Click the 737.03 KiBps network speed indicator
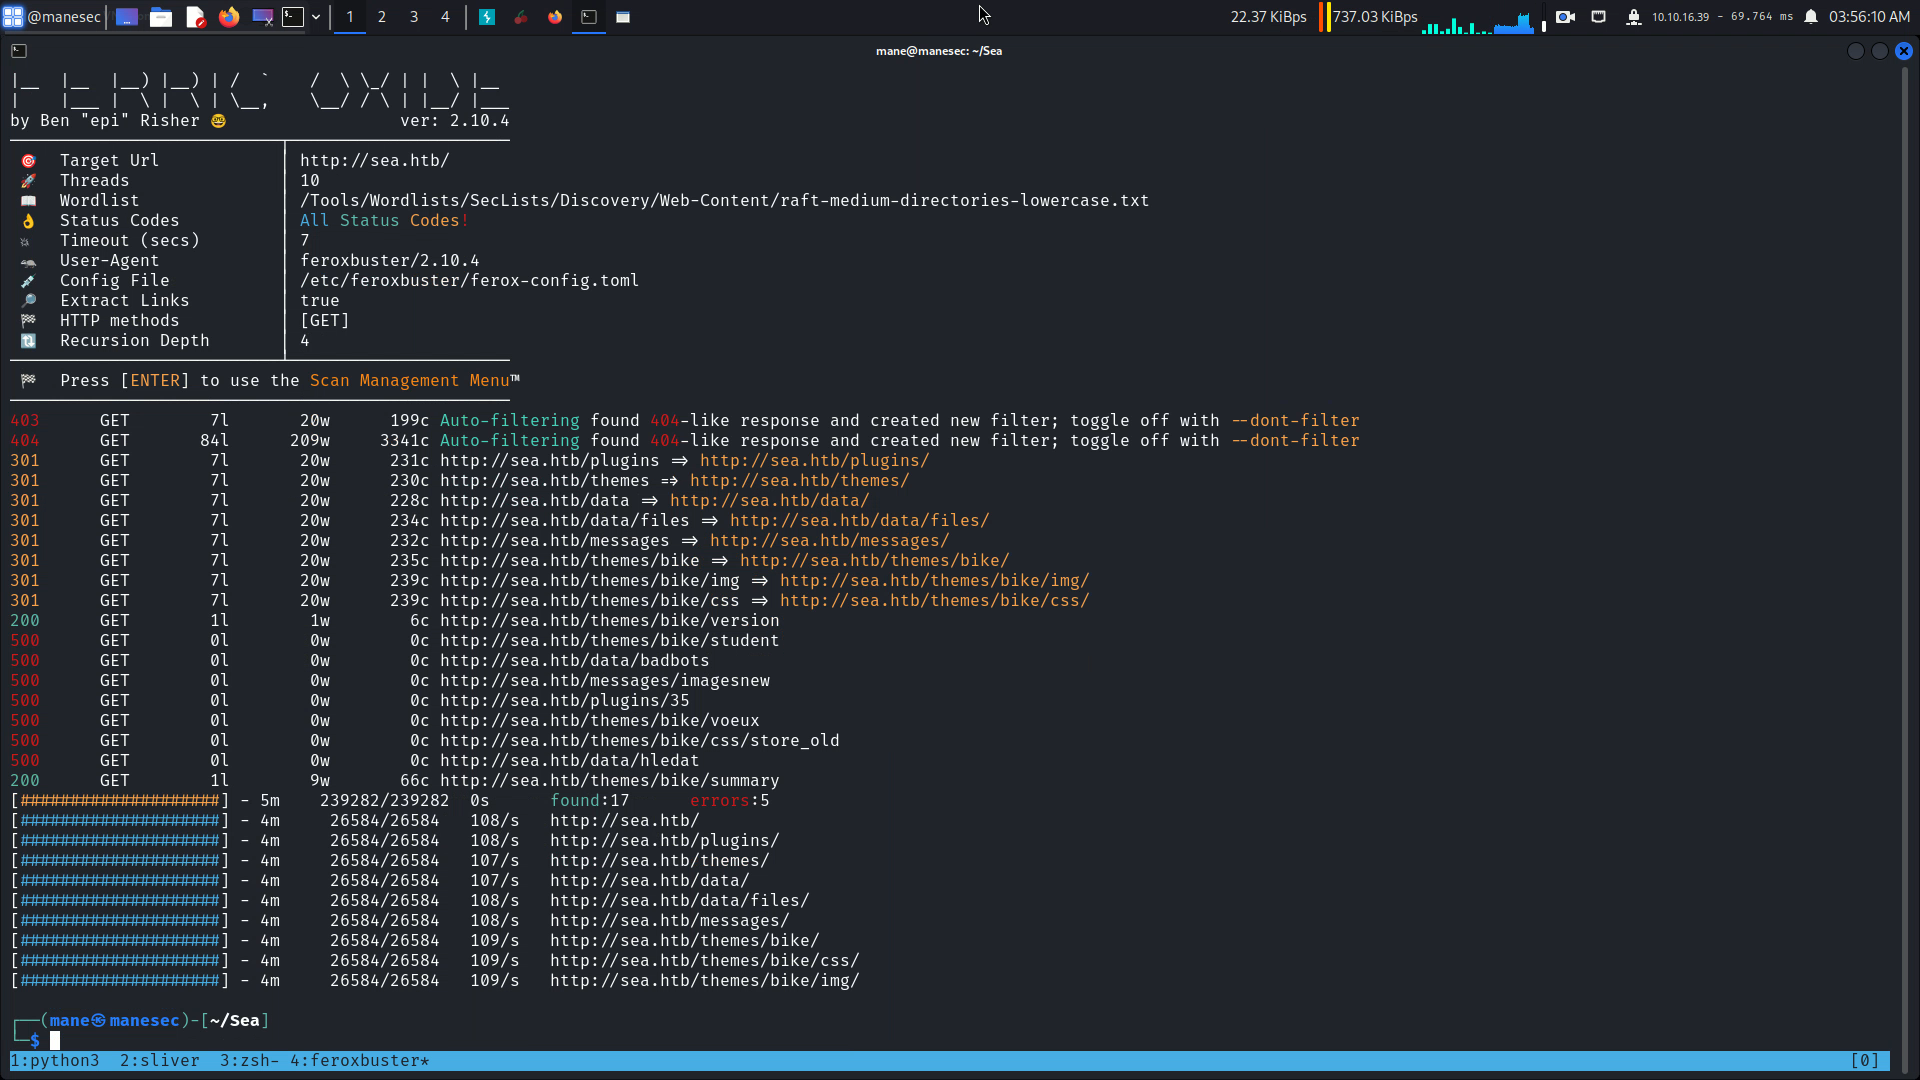 pyautogui.click(x=1375, y=17)
